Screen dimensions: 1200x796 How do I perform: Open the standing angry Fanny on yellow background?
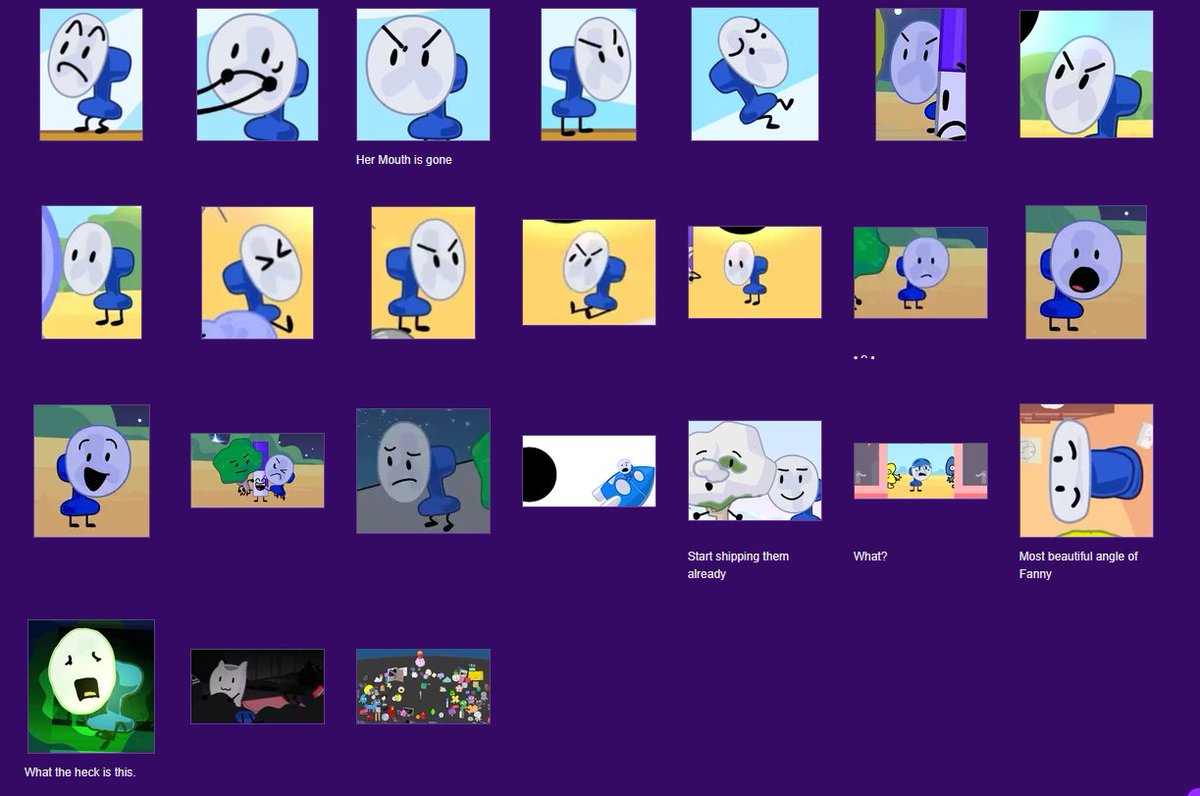tap(423, 272)
